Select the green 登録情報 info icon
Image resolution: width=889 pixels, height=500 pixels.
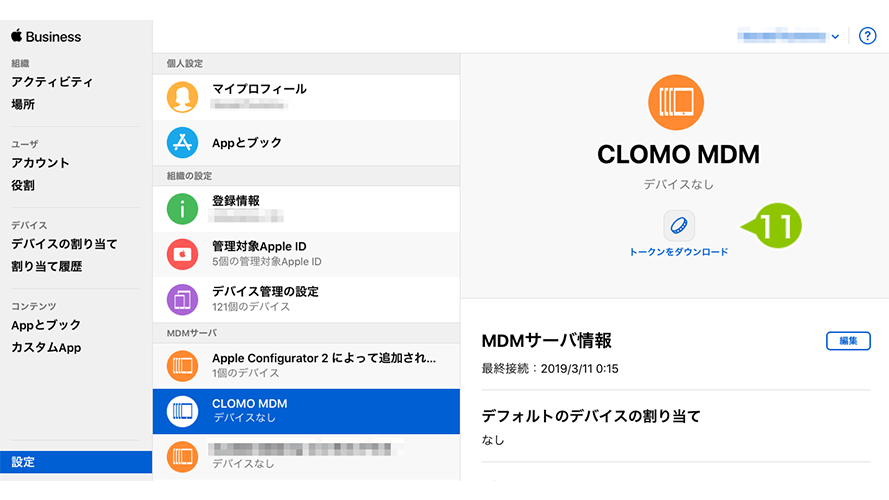pos(182,209)
